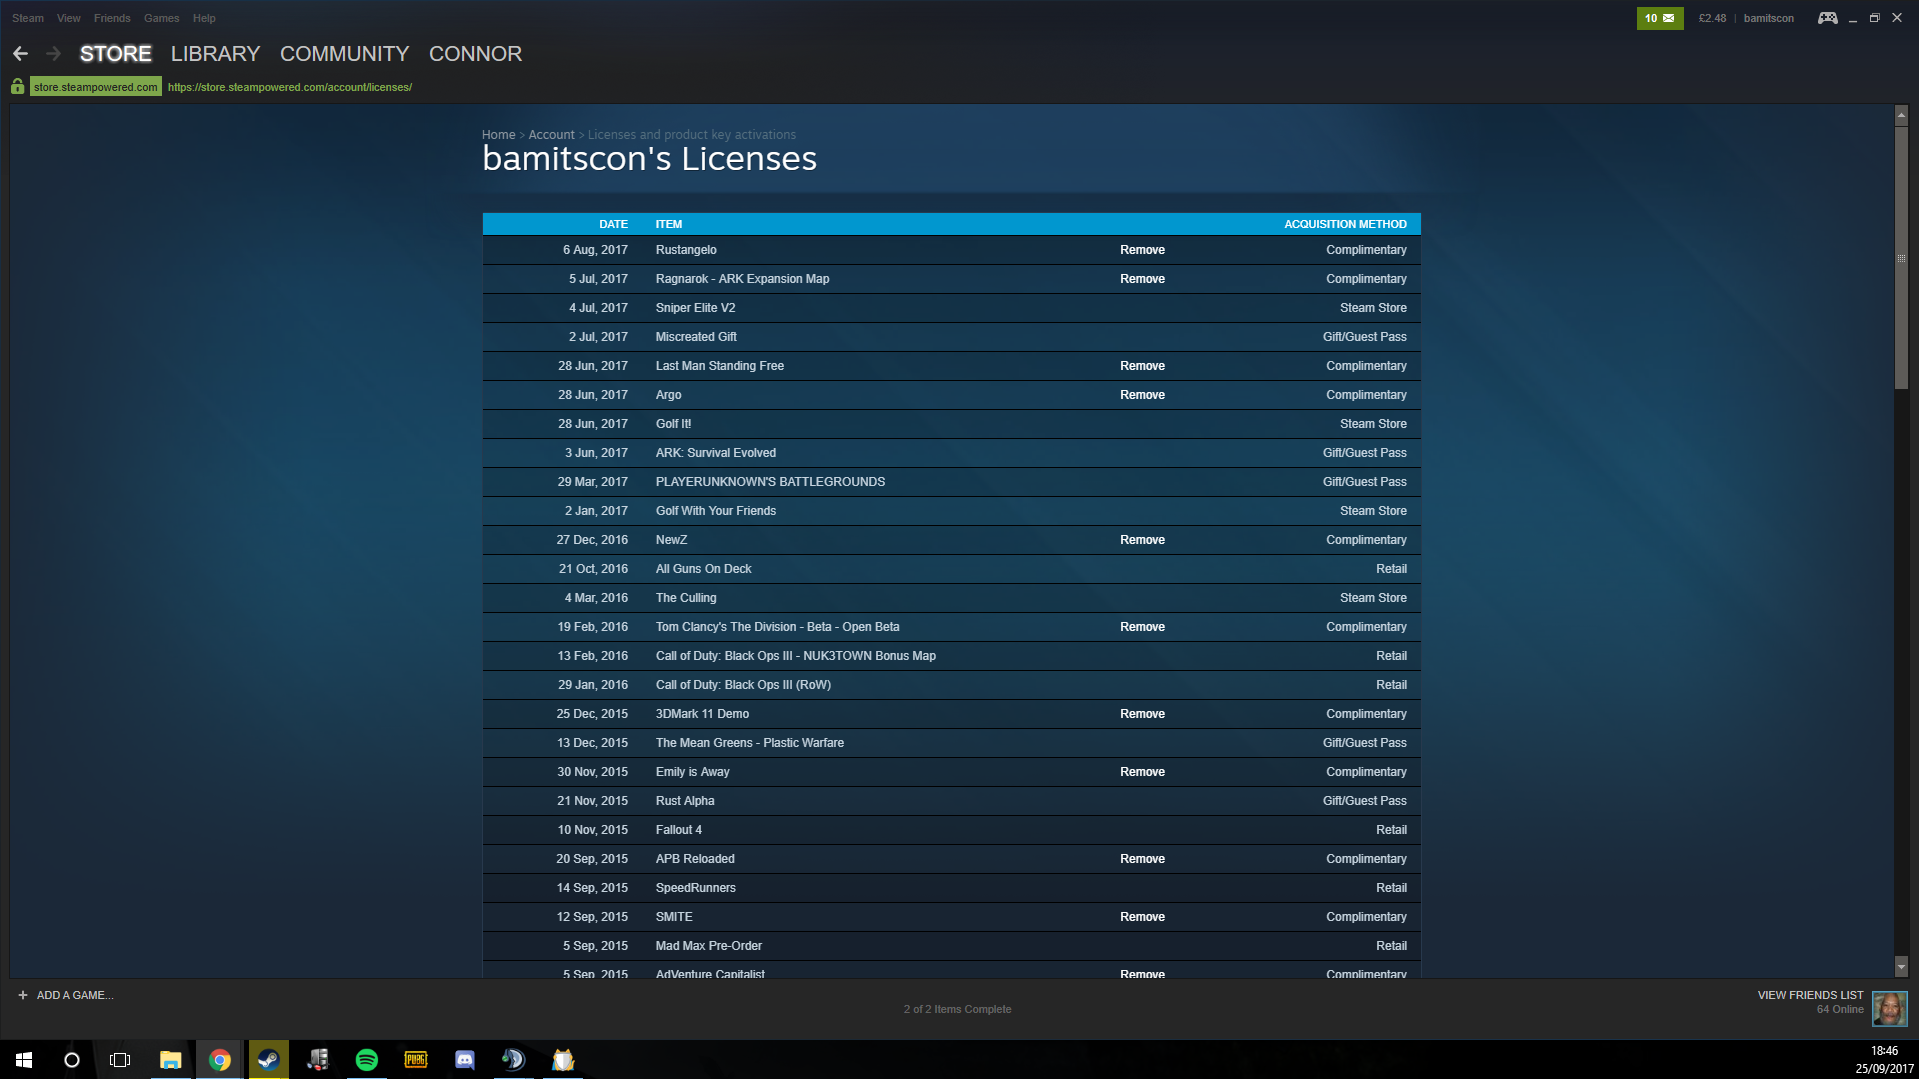Open View Friends List
1919x1079 pixels.
click(x=1810, y=995)
